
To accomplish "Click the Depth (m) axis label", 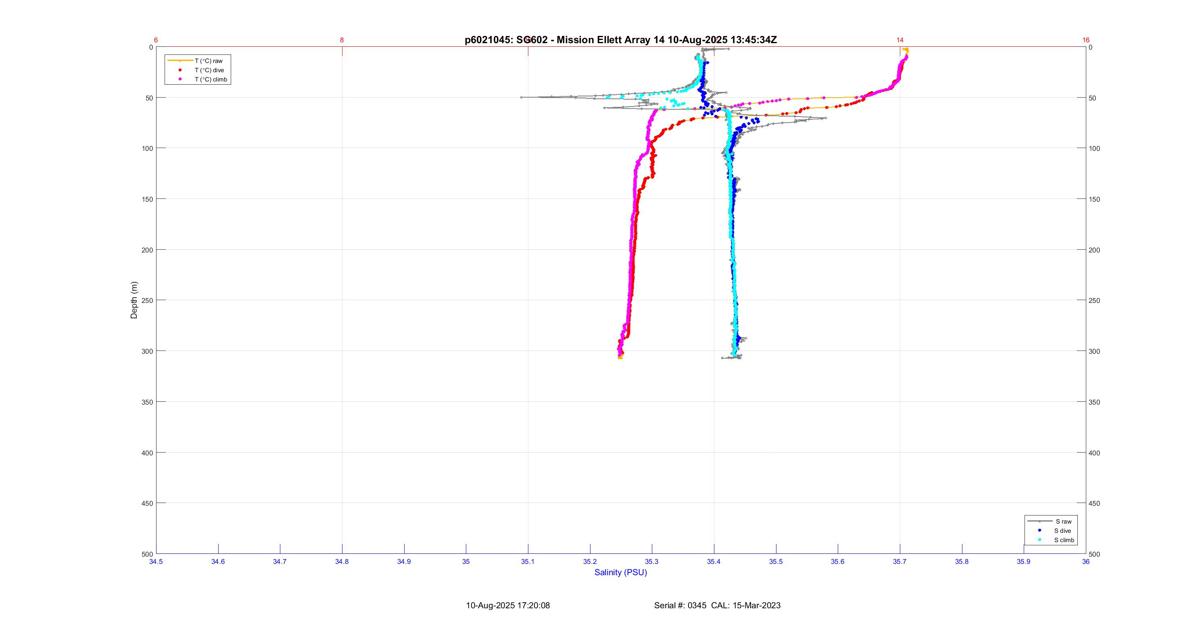I will (x=134, y=300).
